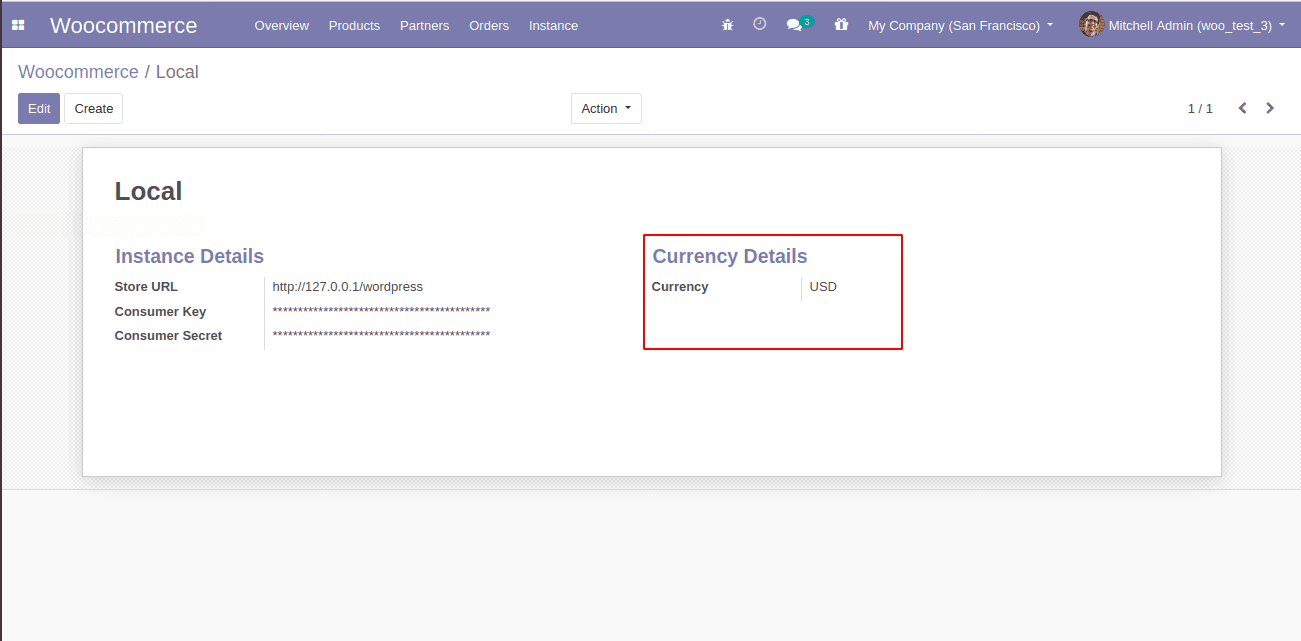Click the Edit button
The image size is (1301, 641).
39,109
